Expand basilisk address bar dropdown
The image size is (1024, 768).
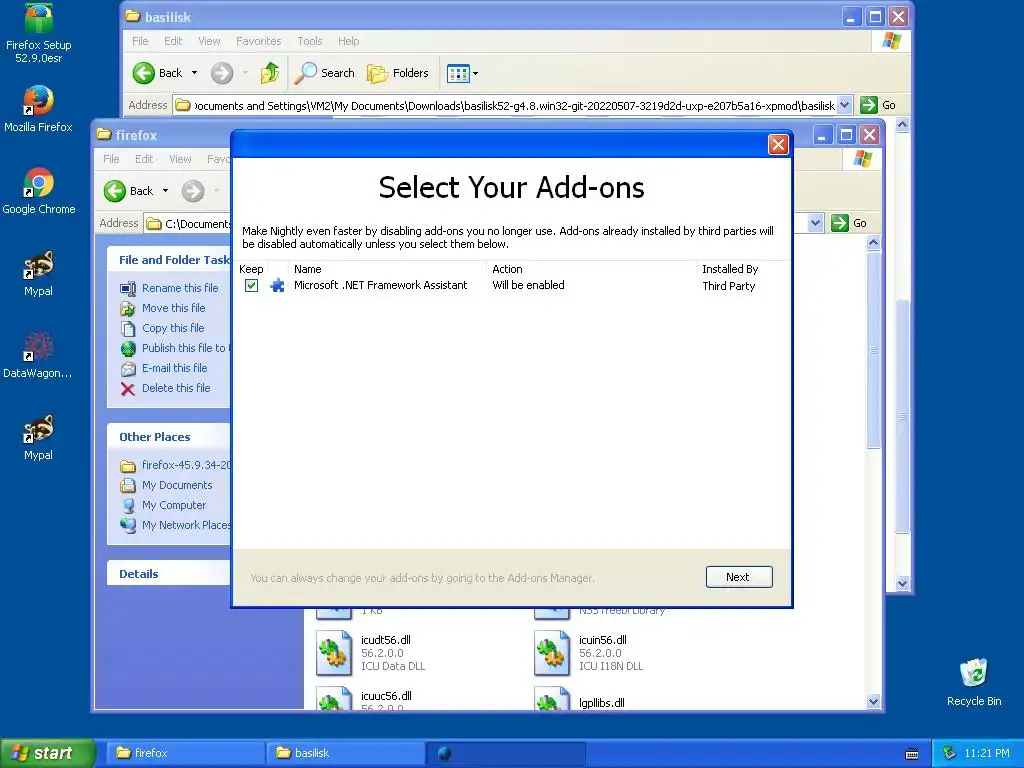click(844, 105)
